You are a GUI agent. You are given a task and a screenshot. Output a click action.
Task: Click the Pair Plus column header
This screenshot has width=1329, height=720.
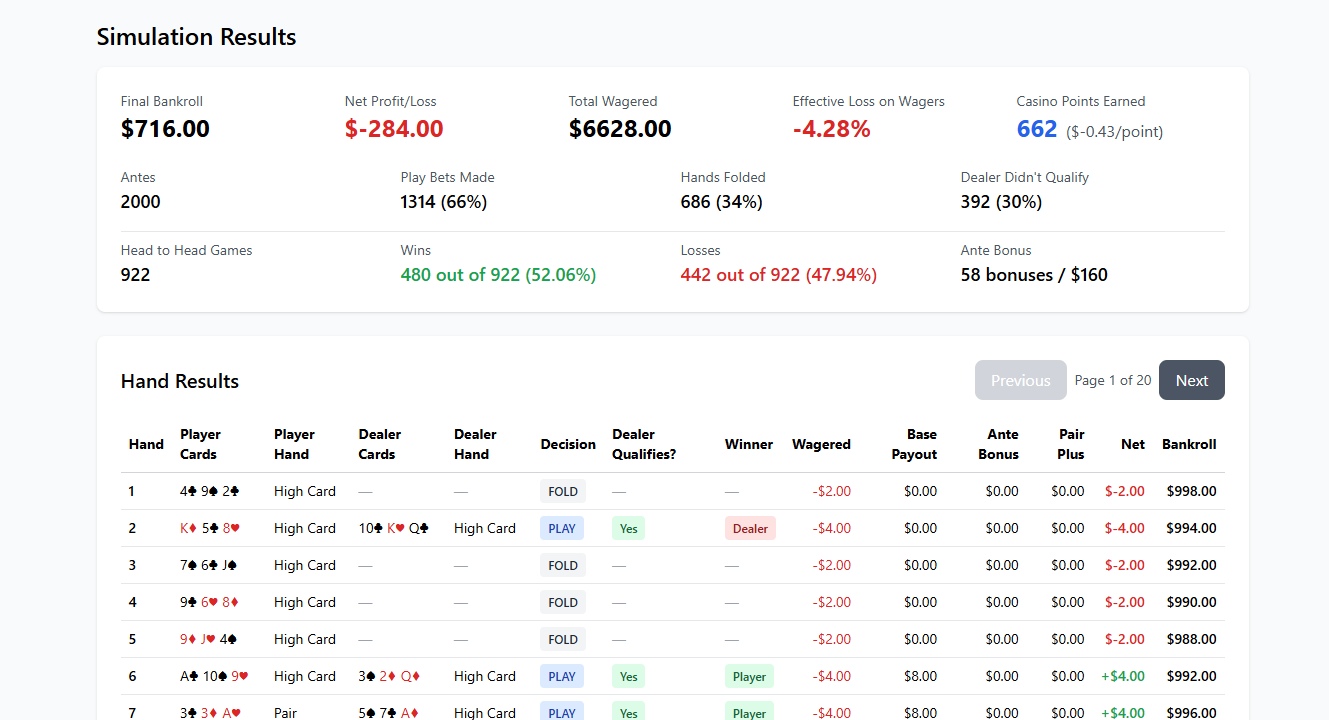[1070, 444]
